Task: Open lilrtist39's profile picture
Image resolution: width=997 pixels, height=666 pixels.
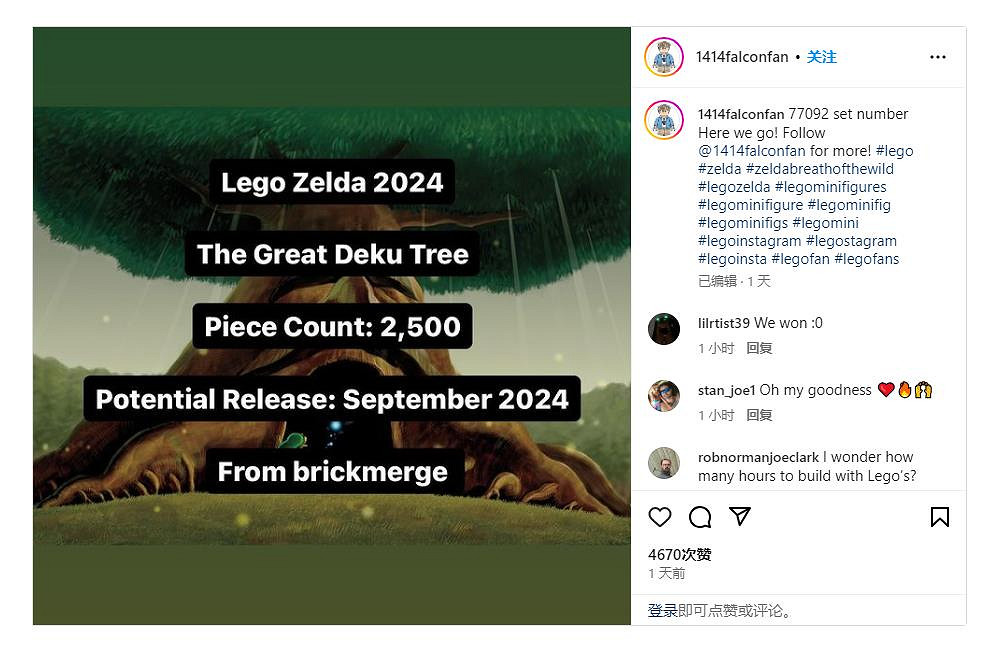Action: tap(664, 330)
